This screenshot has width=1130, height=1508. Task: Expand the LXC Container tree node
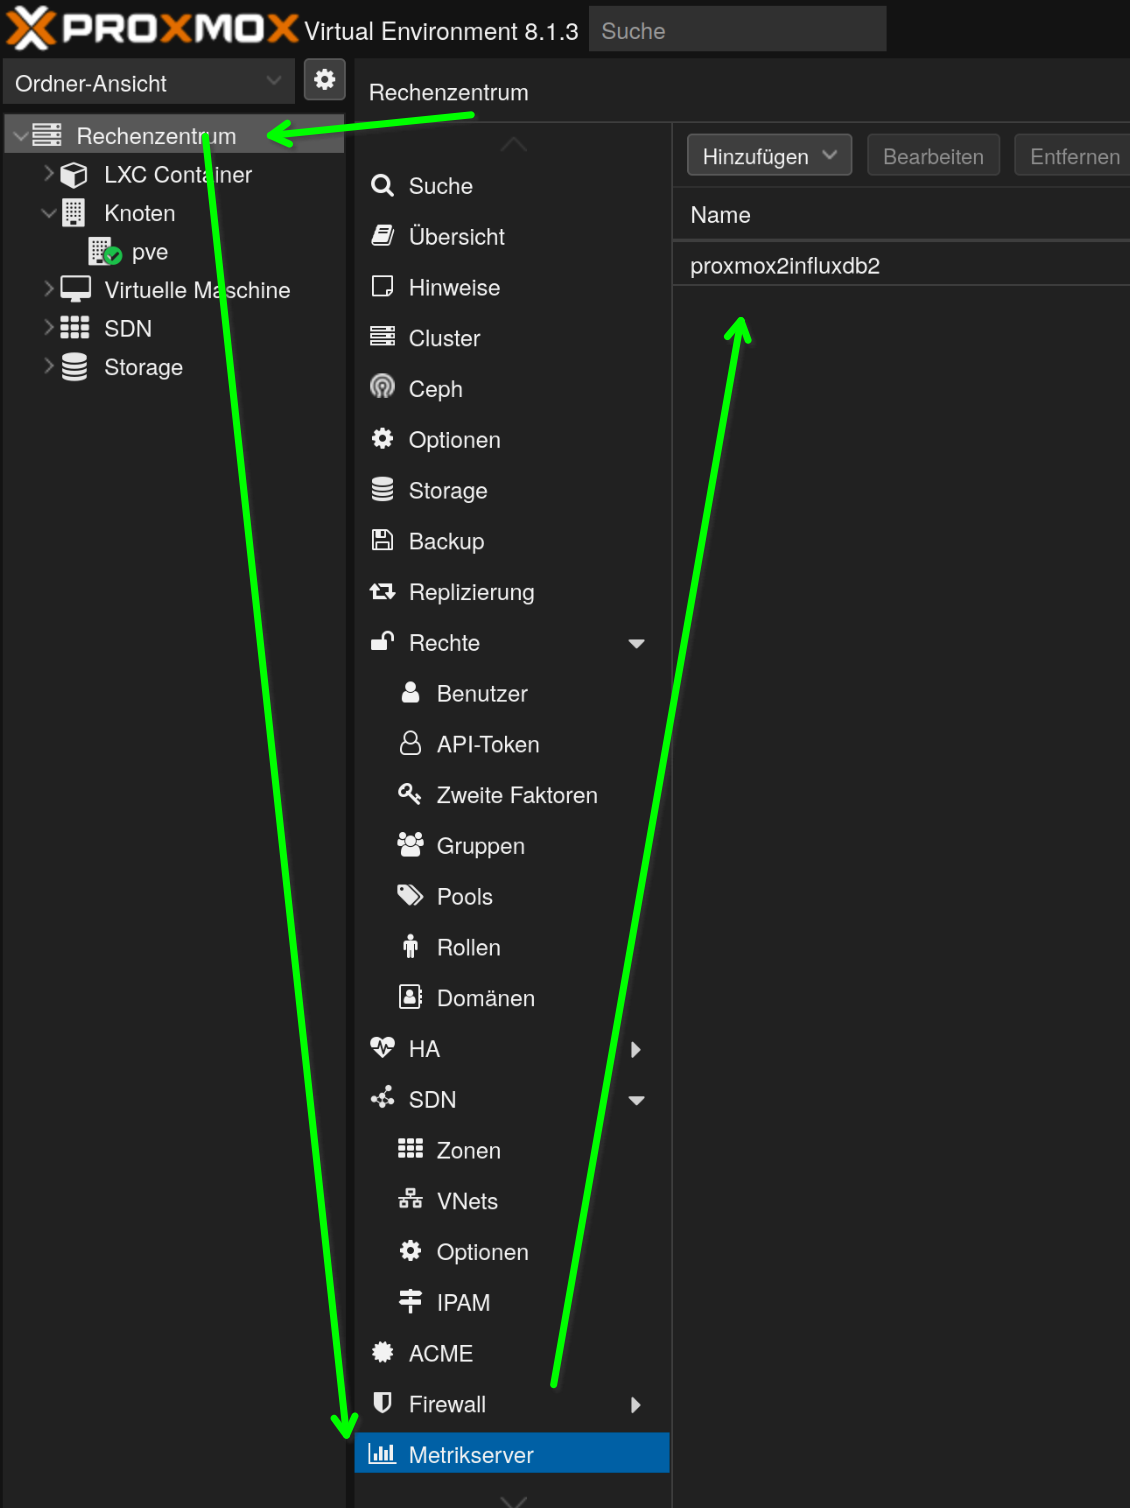tap(48, 174)
